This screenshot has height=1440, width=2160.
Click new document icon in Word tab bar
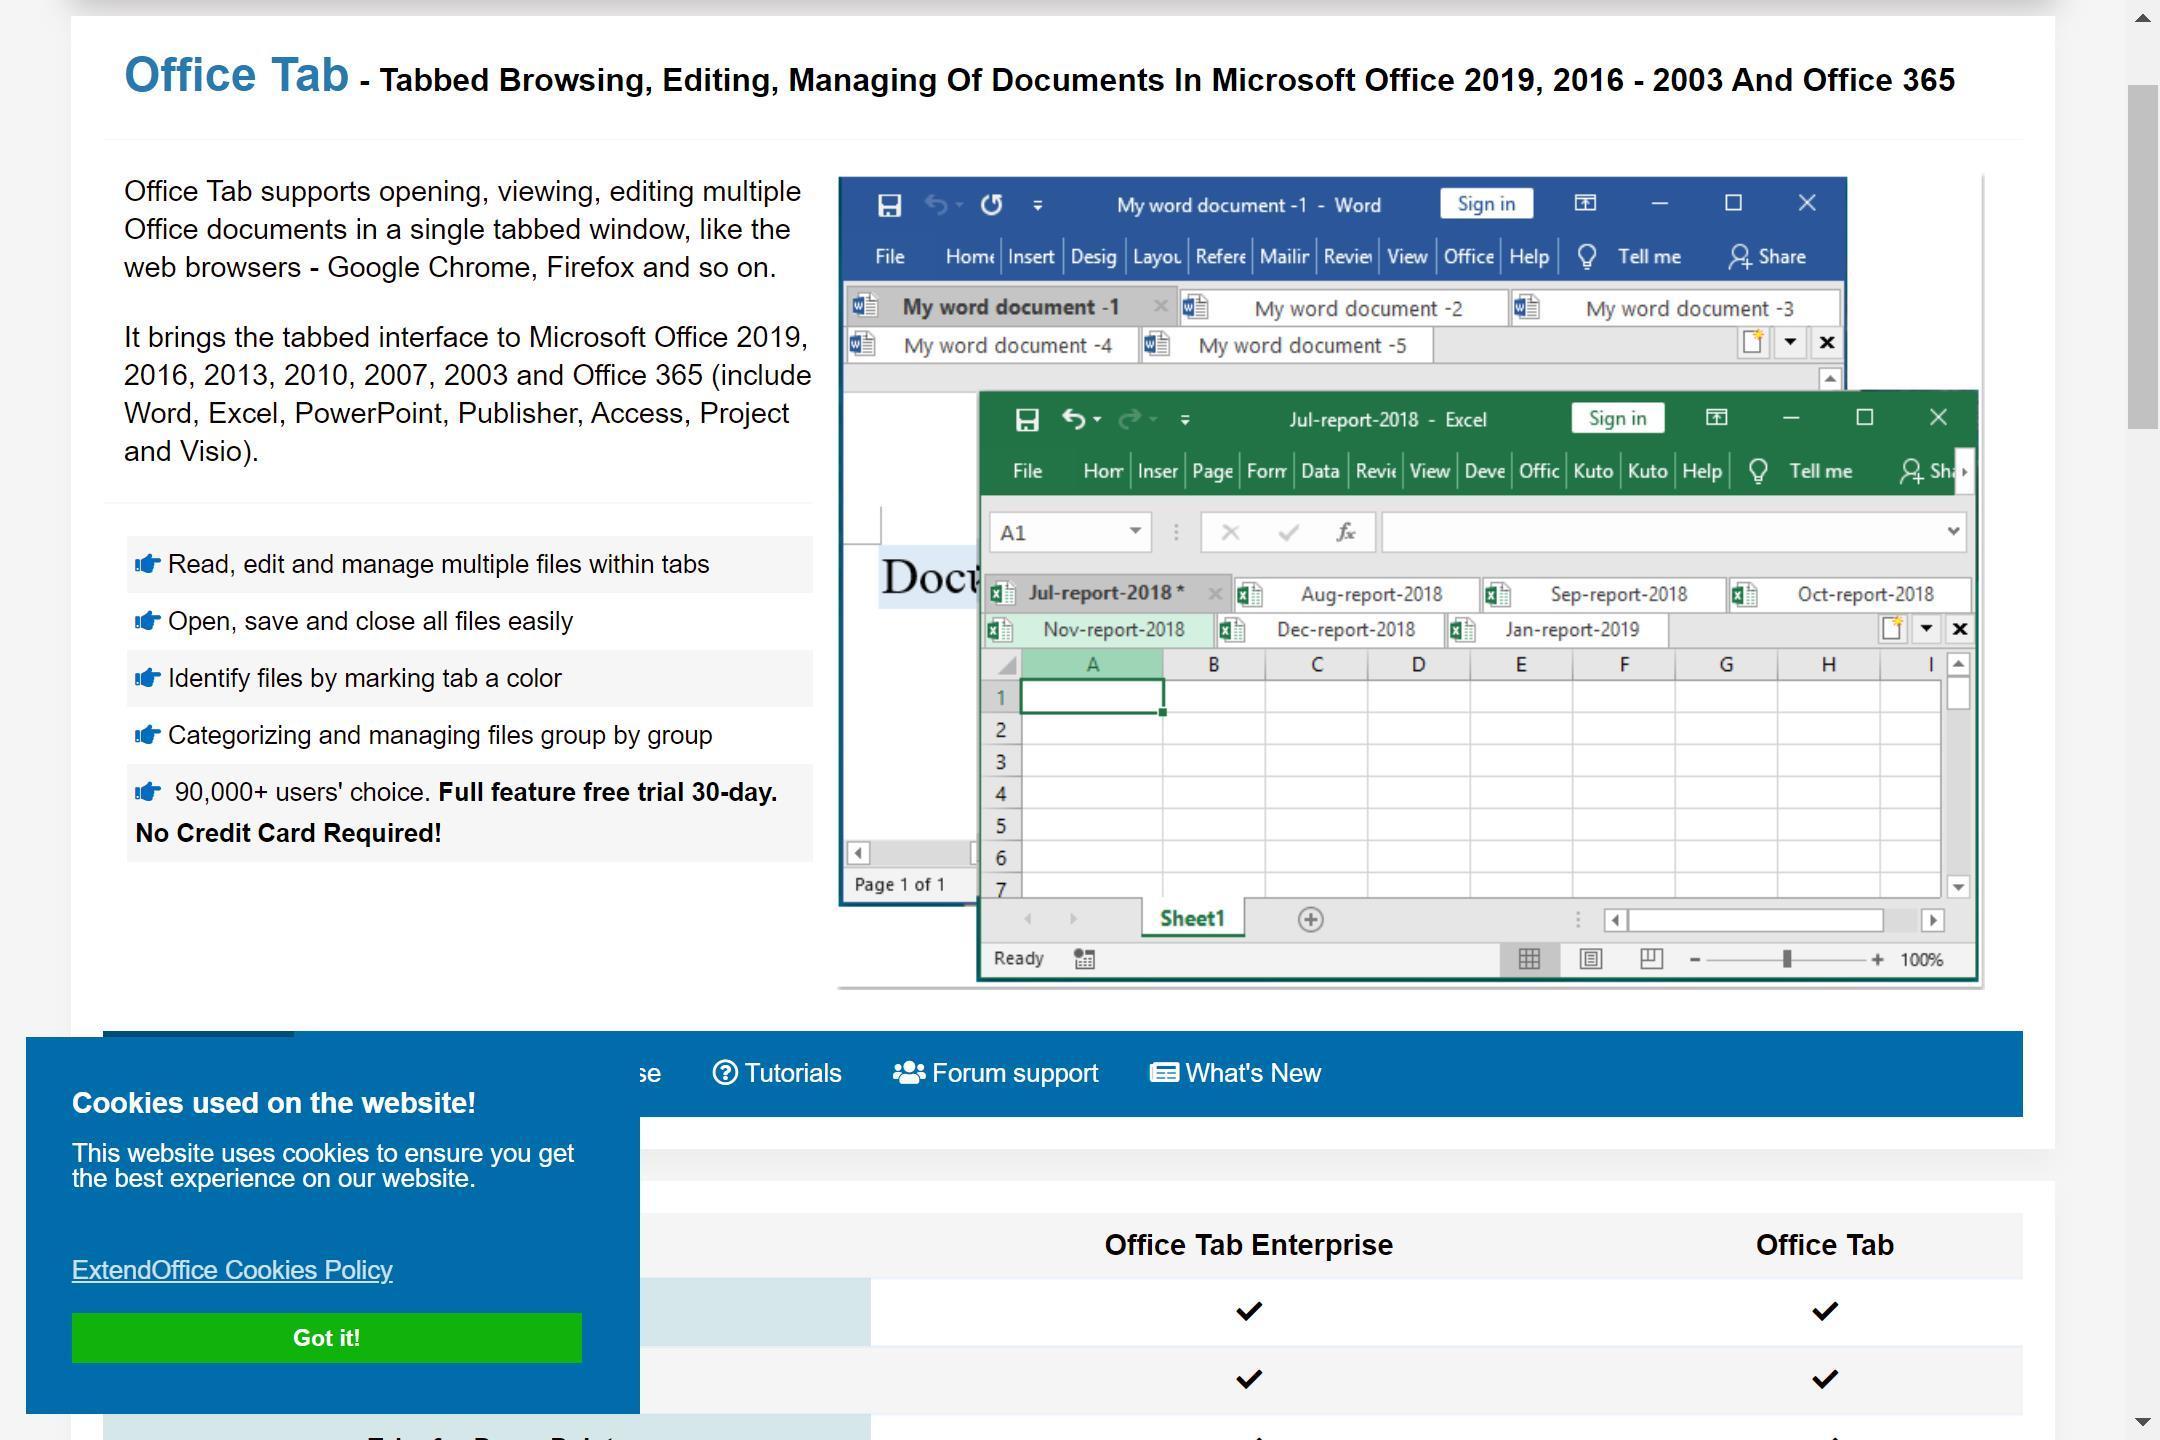[1752, 343]
